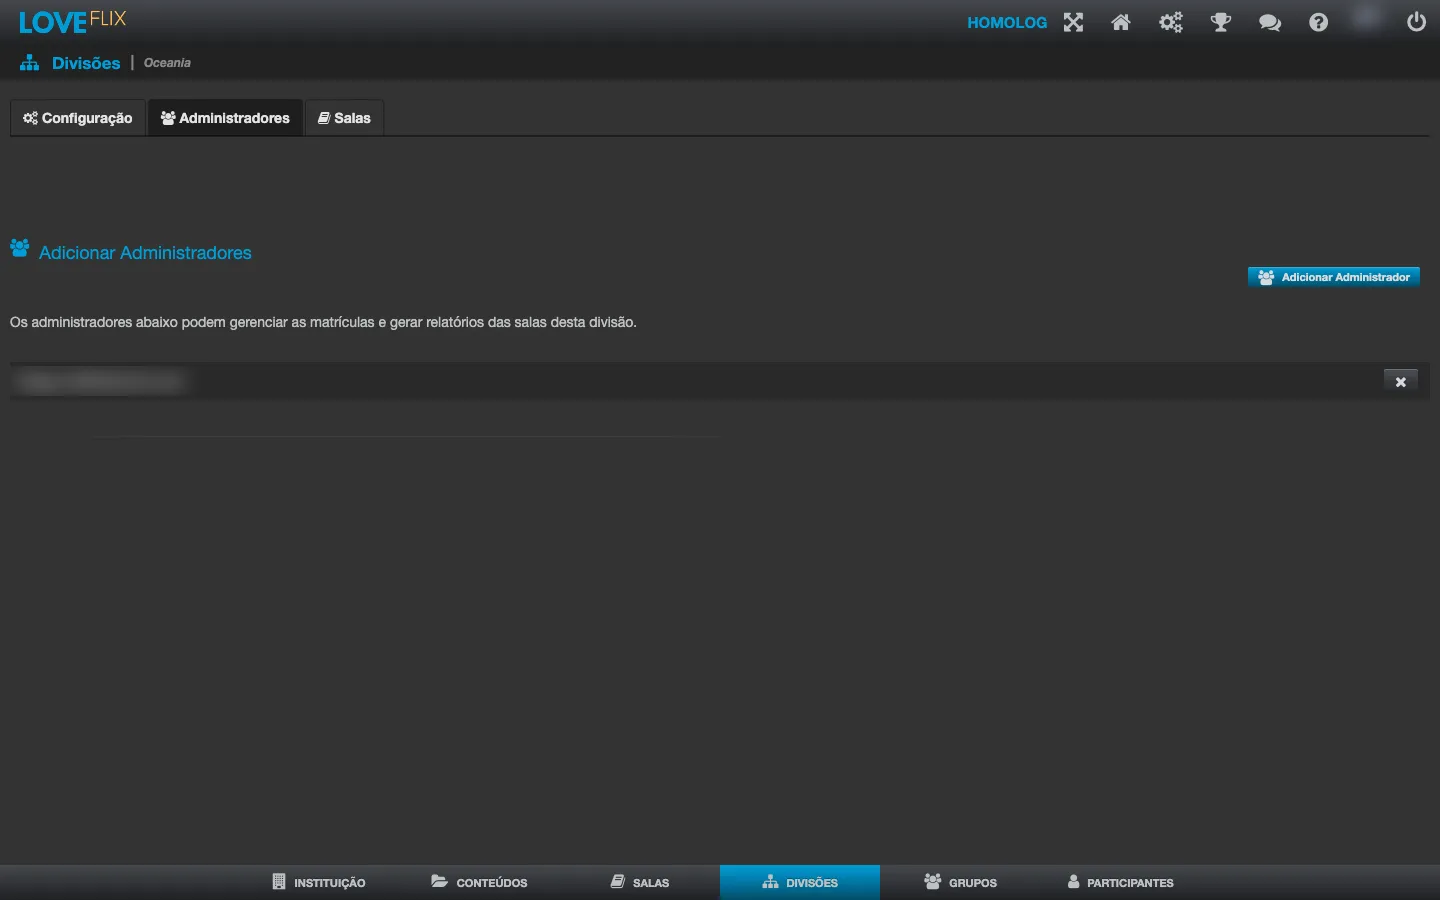Toggle fullscreen with the expand arrows icon
The width and height of the screenshot is (1440, 900).
coord(1073,22)
